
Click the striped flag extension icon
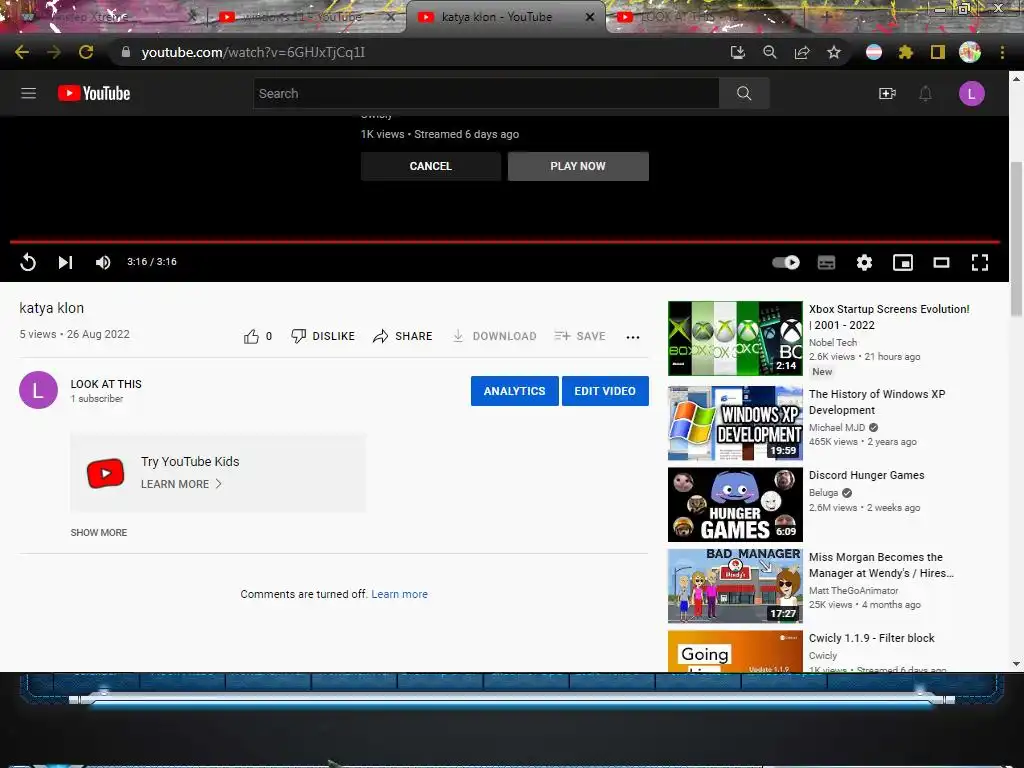pos(874,52)
